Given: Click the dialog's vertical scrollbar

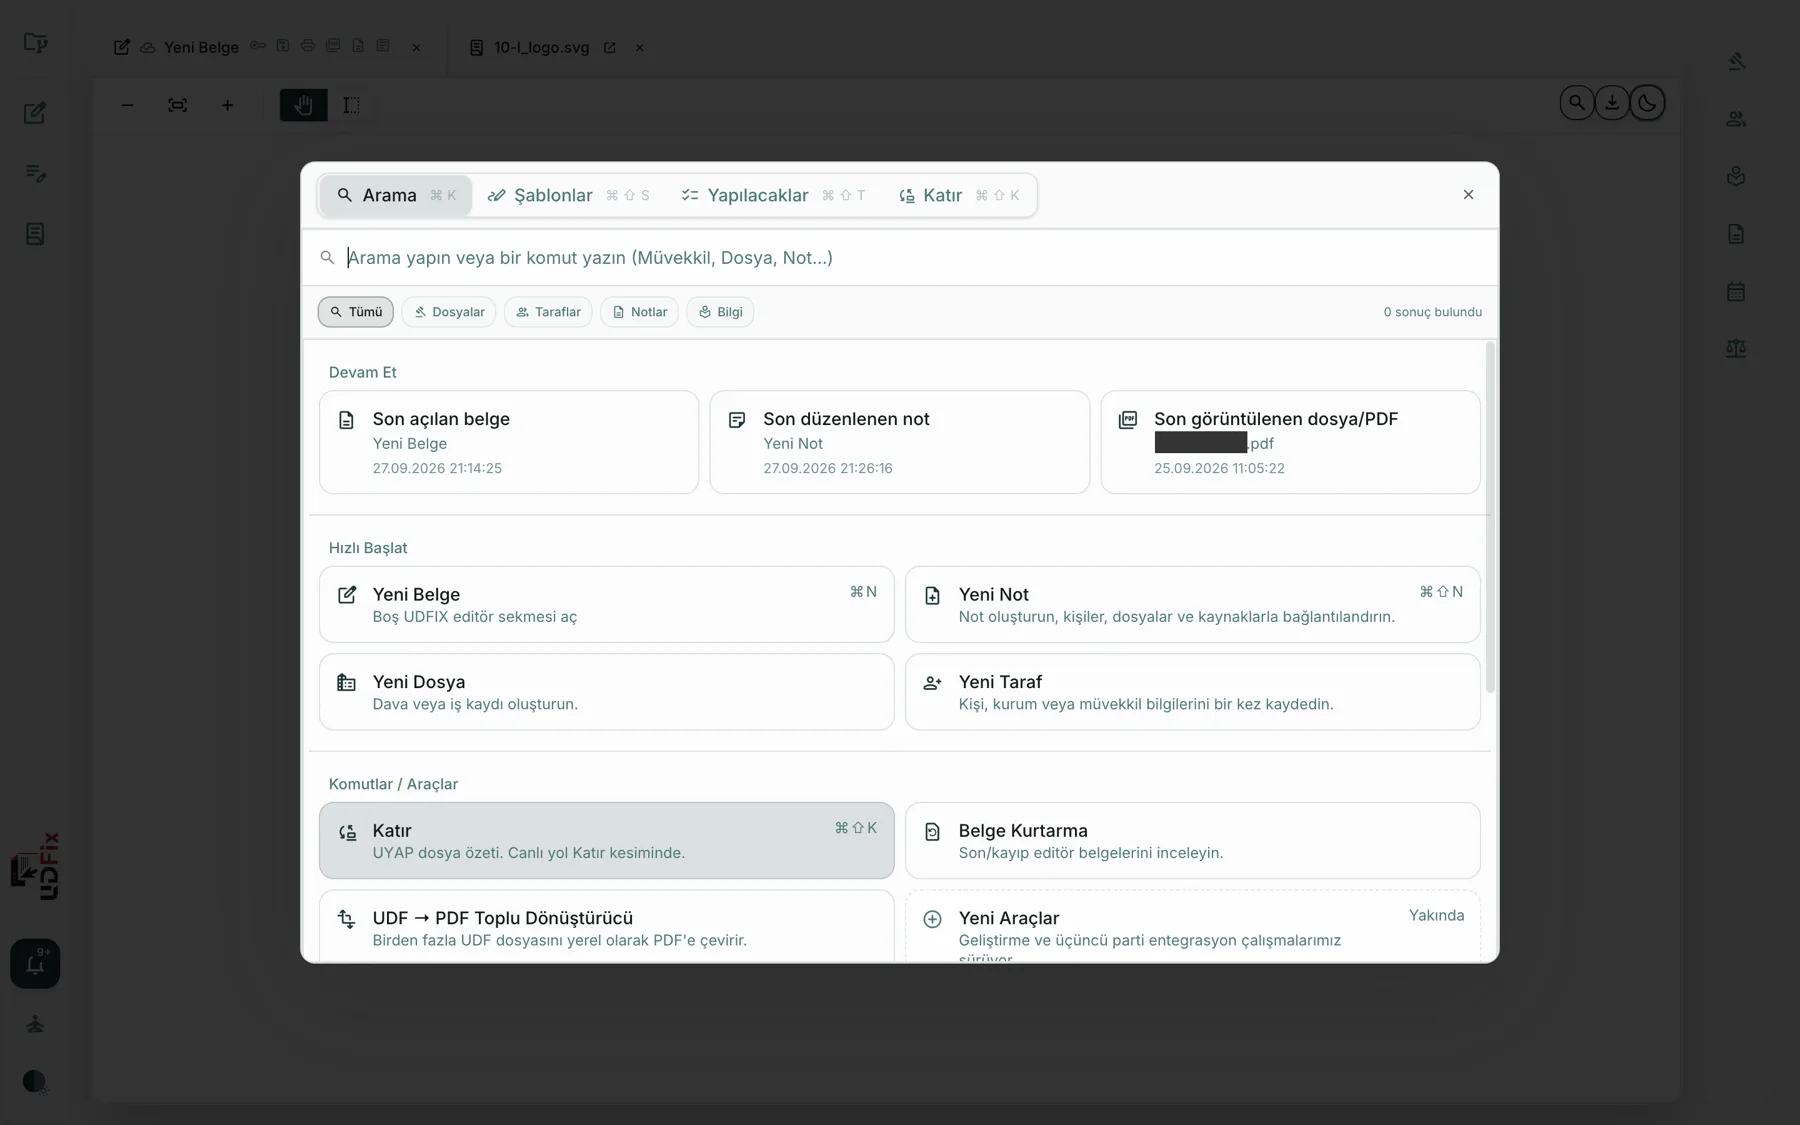Looking at the screenshot, I should 1490,518.
